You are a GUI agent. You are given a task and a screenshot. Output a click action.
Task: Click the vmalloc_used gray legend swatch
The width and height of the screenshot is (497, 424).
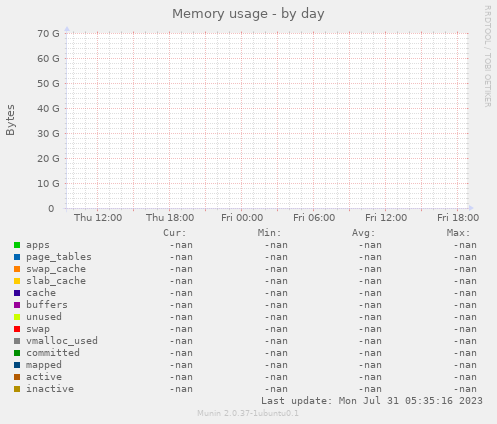(x=17, y=341)
